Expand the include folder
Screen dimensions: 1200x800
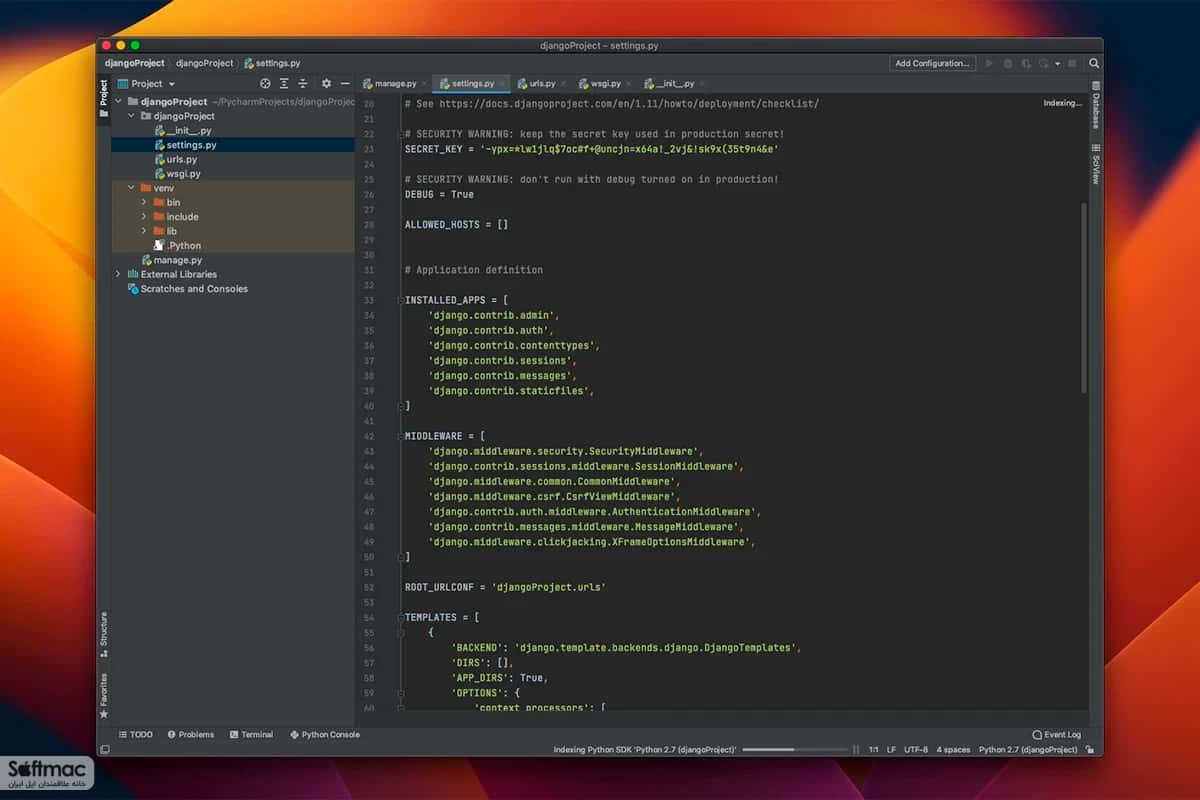144,217
